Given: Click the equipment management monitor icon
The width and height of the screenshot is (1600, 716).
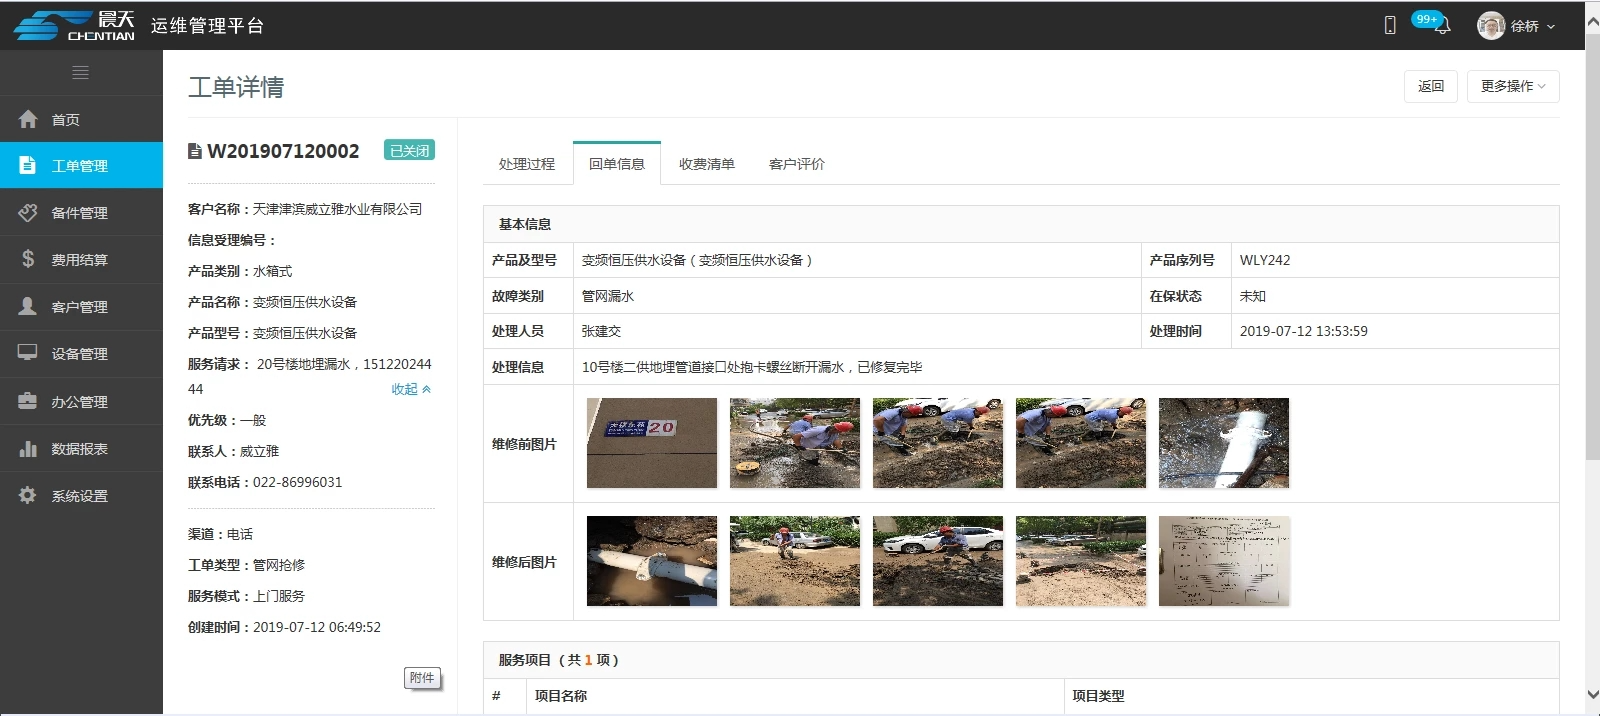Looking at the screenshot, I should click(28, 353).
